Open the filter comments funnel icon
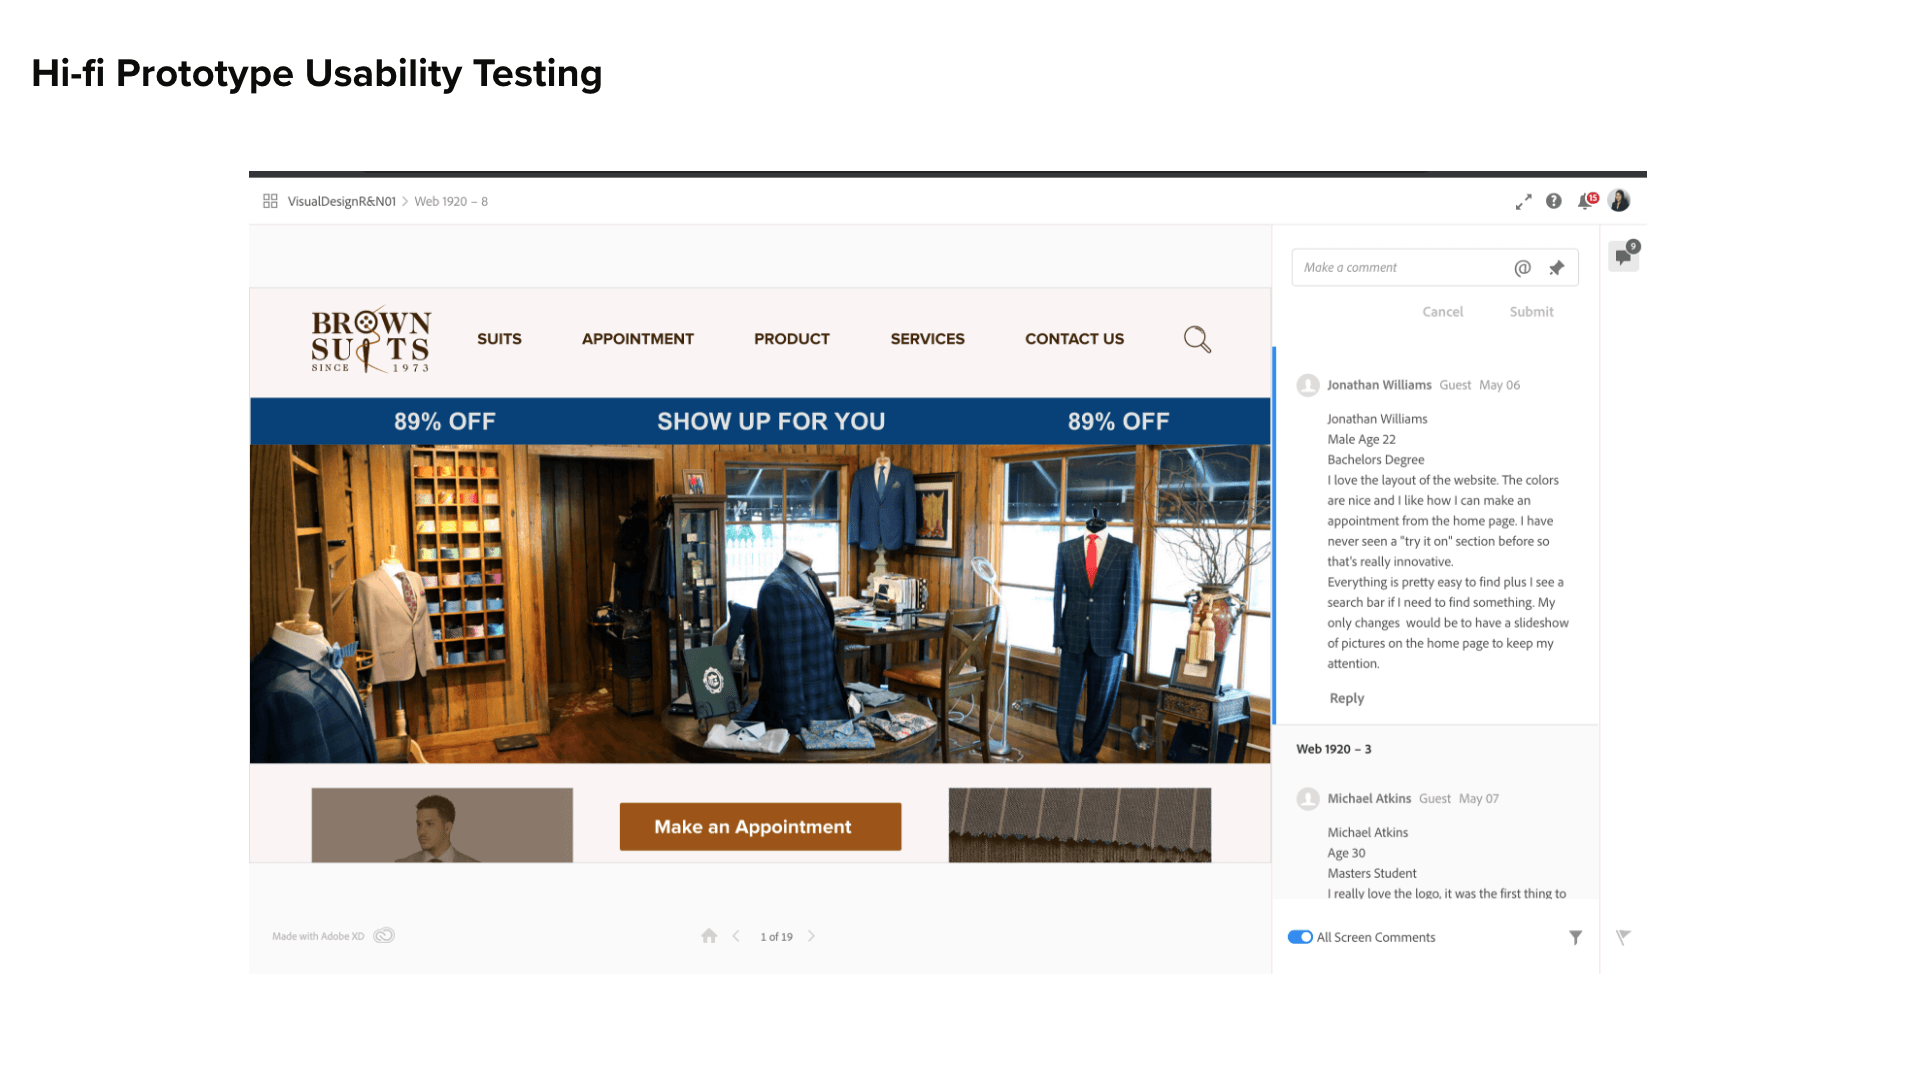1920x1071 pixels. click(1575, 937)
